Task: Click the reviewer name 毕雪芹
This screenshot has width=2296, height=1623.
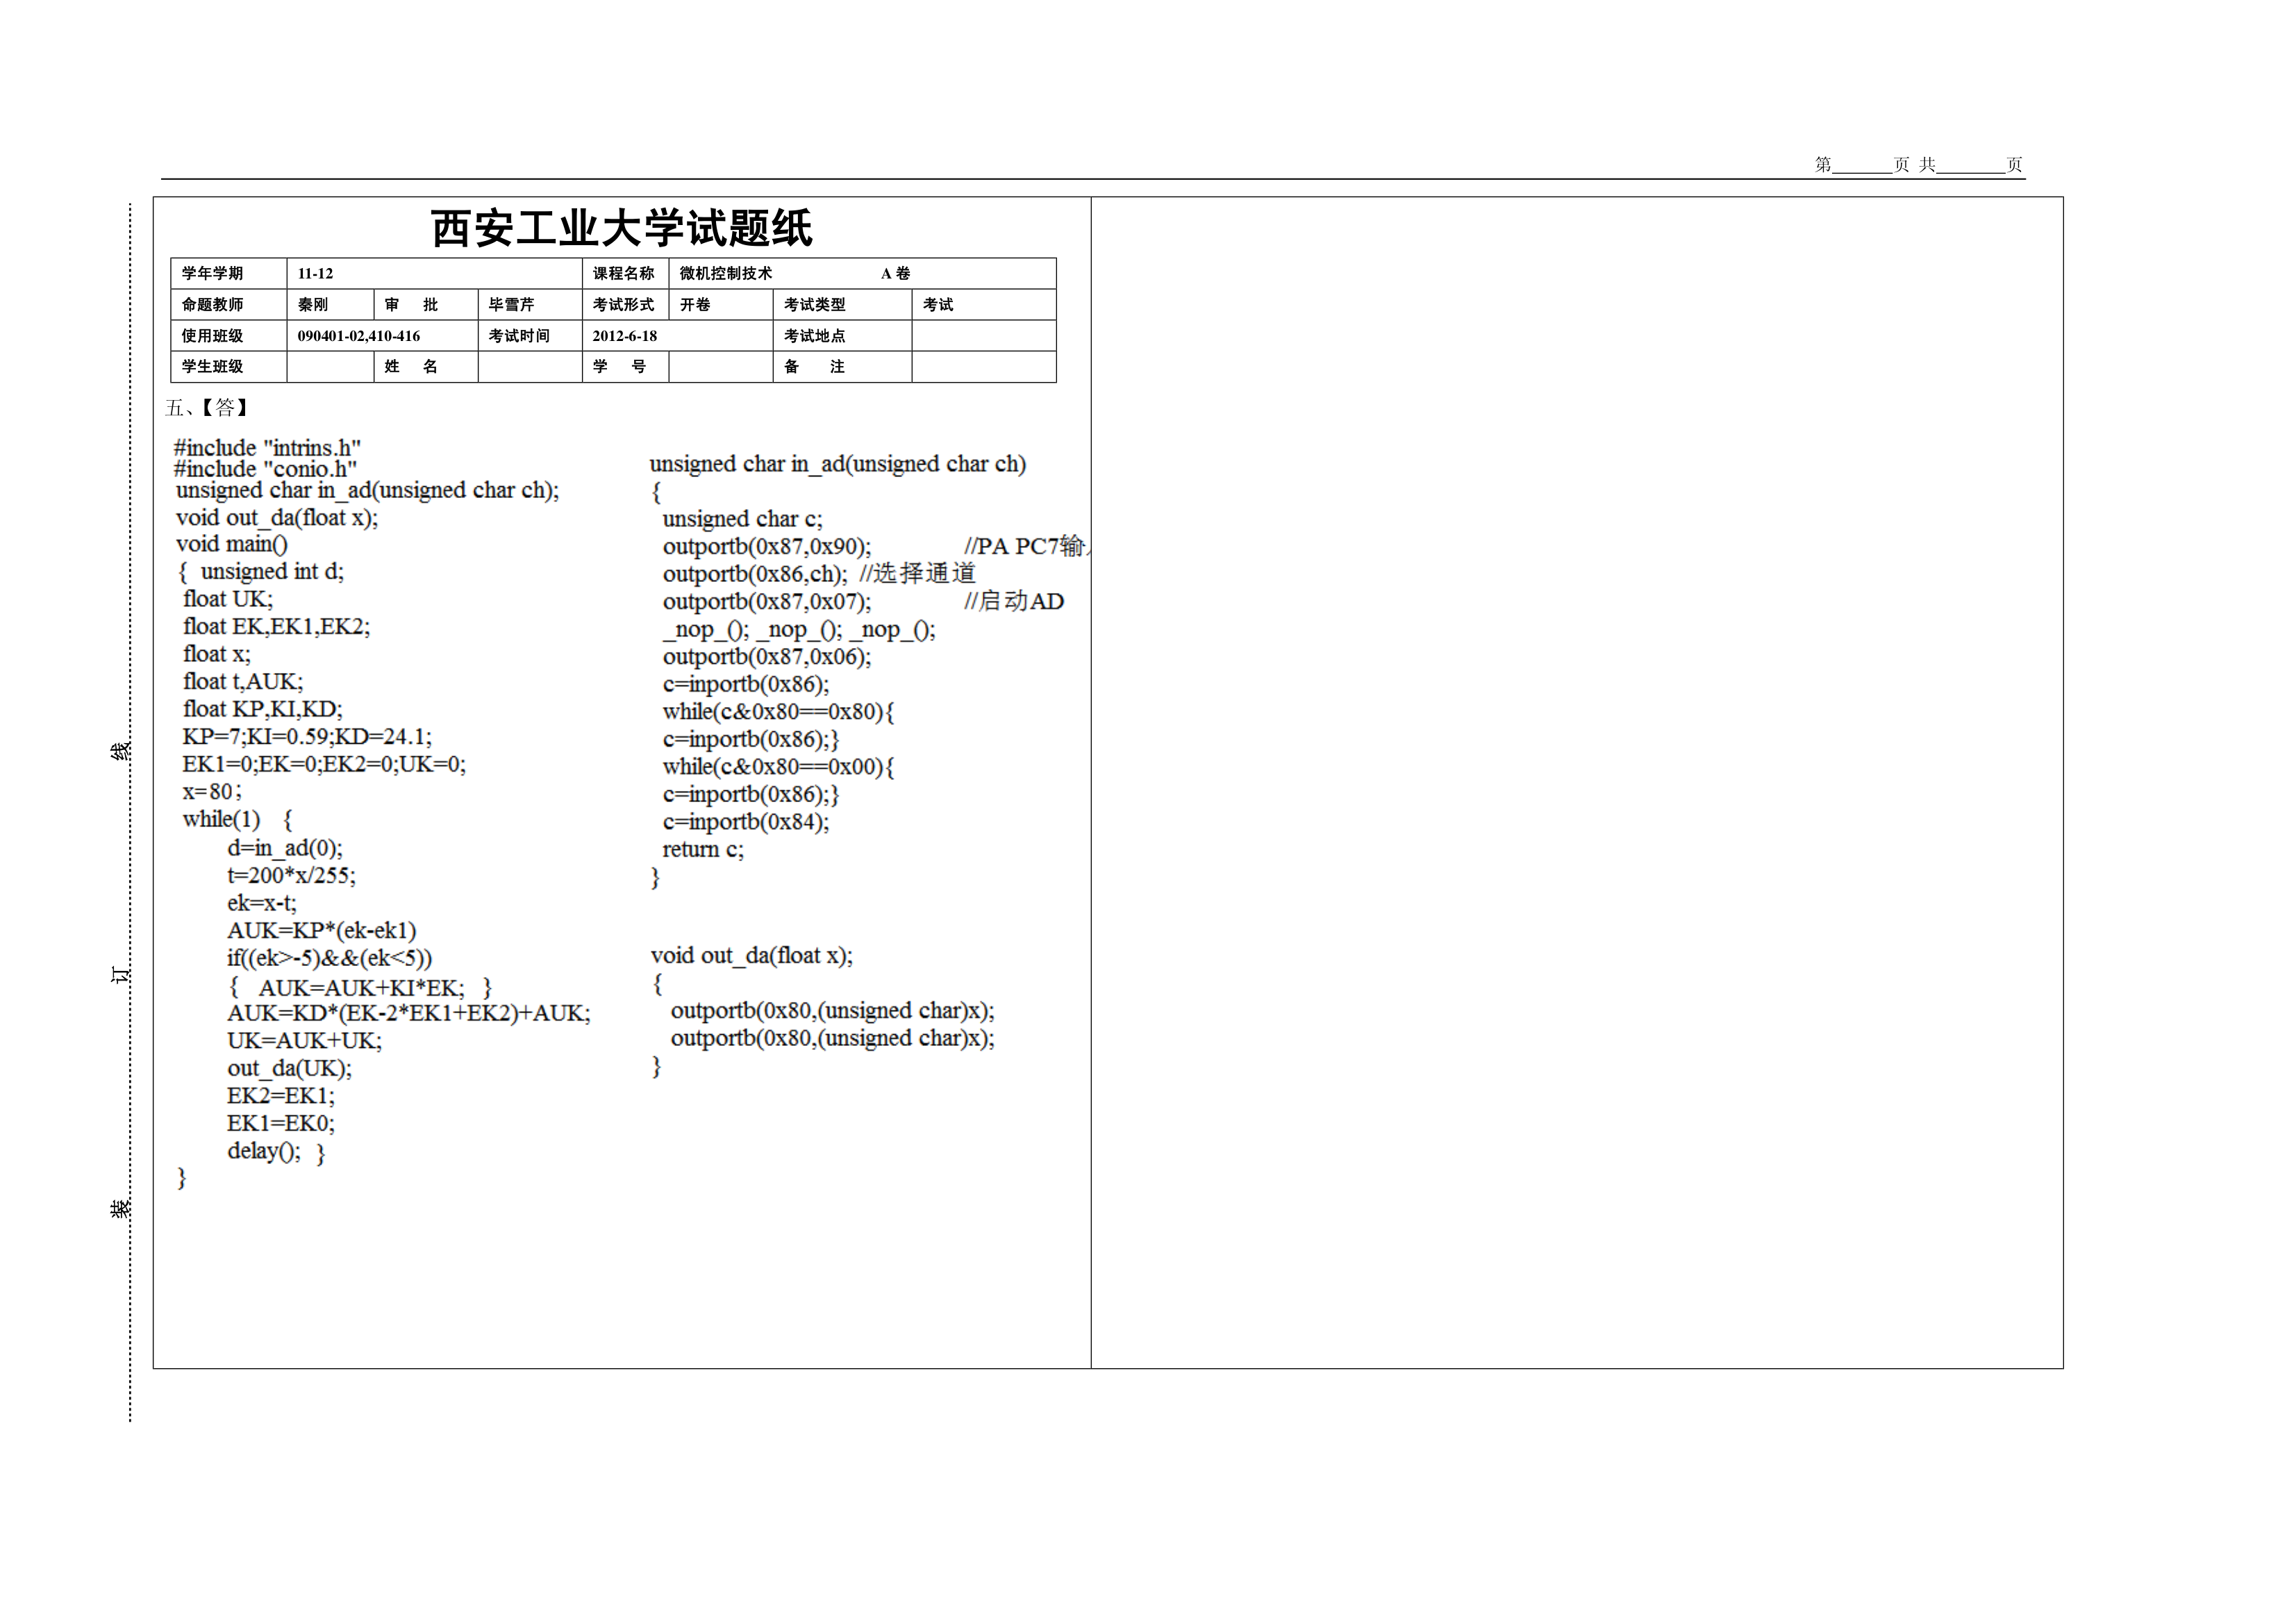Action: click(x=511, y=304)
